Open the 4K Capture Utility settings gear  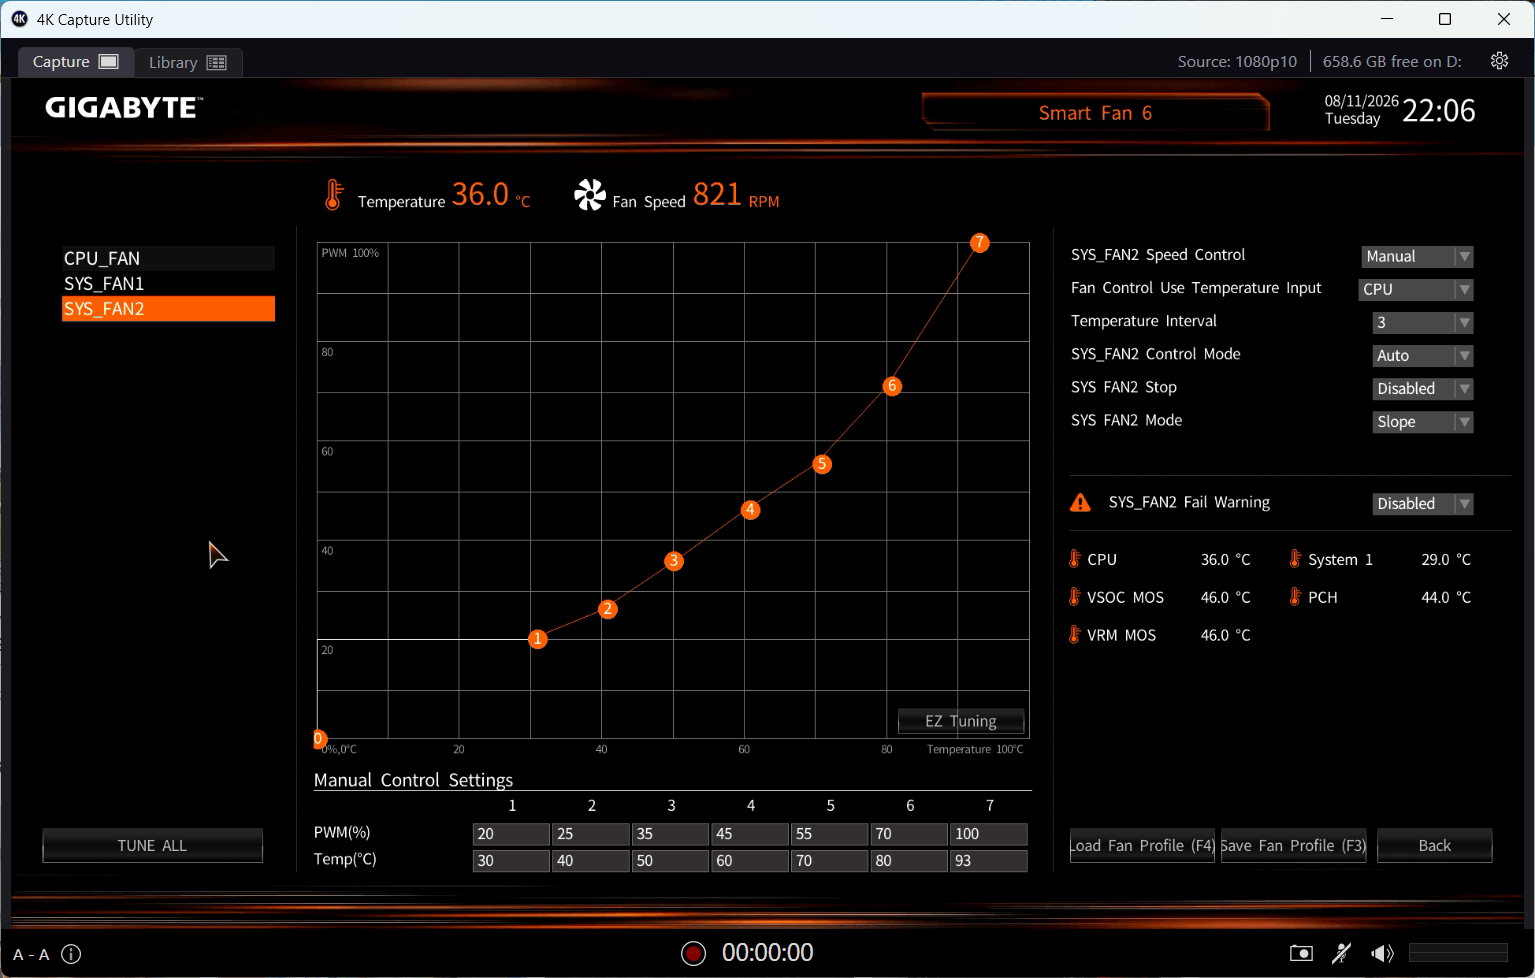1499,61
